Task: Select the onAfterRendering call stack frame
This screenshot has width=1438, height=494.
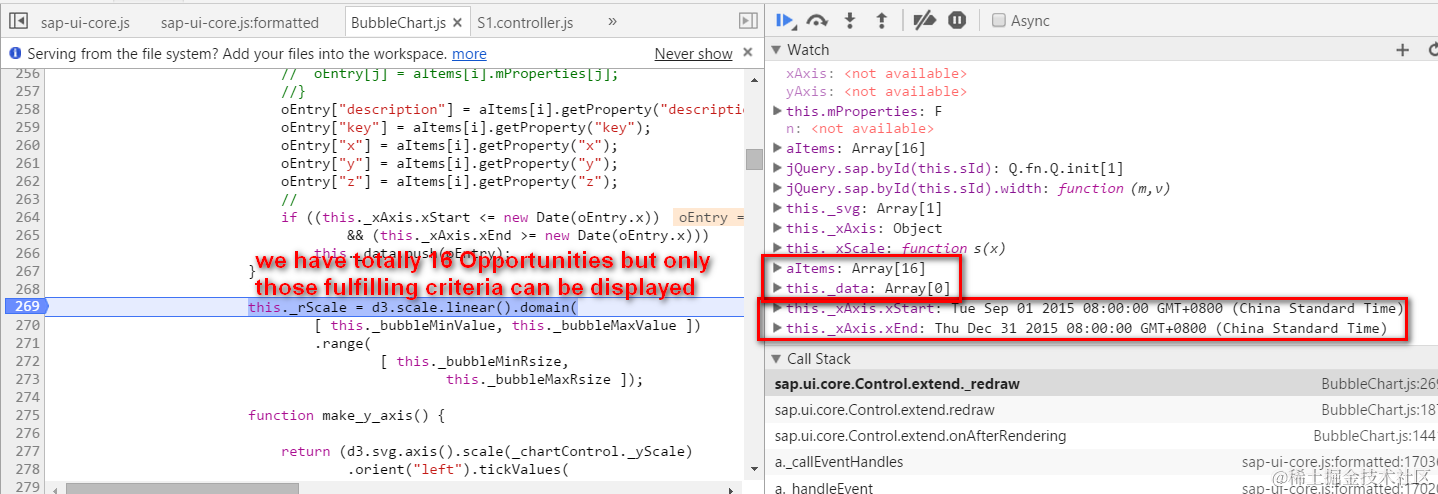Action: [1101, 436]
